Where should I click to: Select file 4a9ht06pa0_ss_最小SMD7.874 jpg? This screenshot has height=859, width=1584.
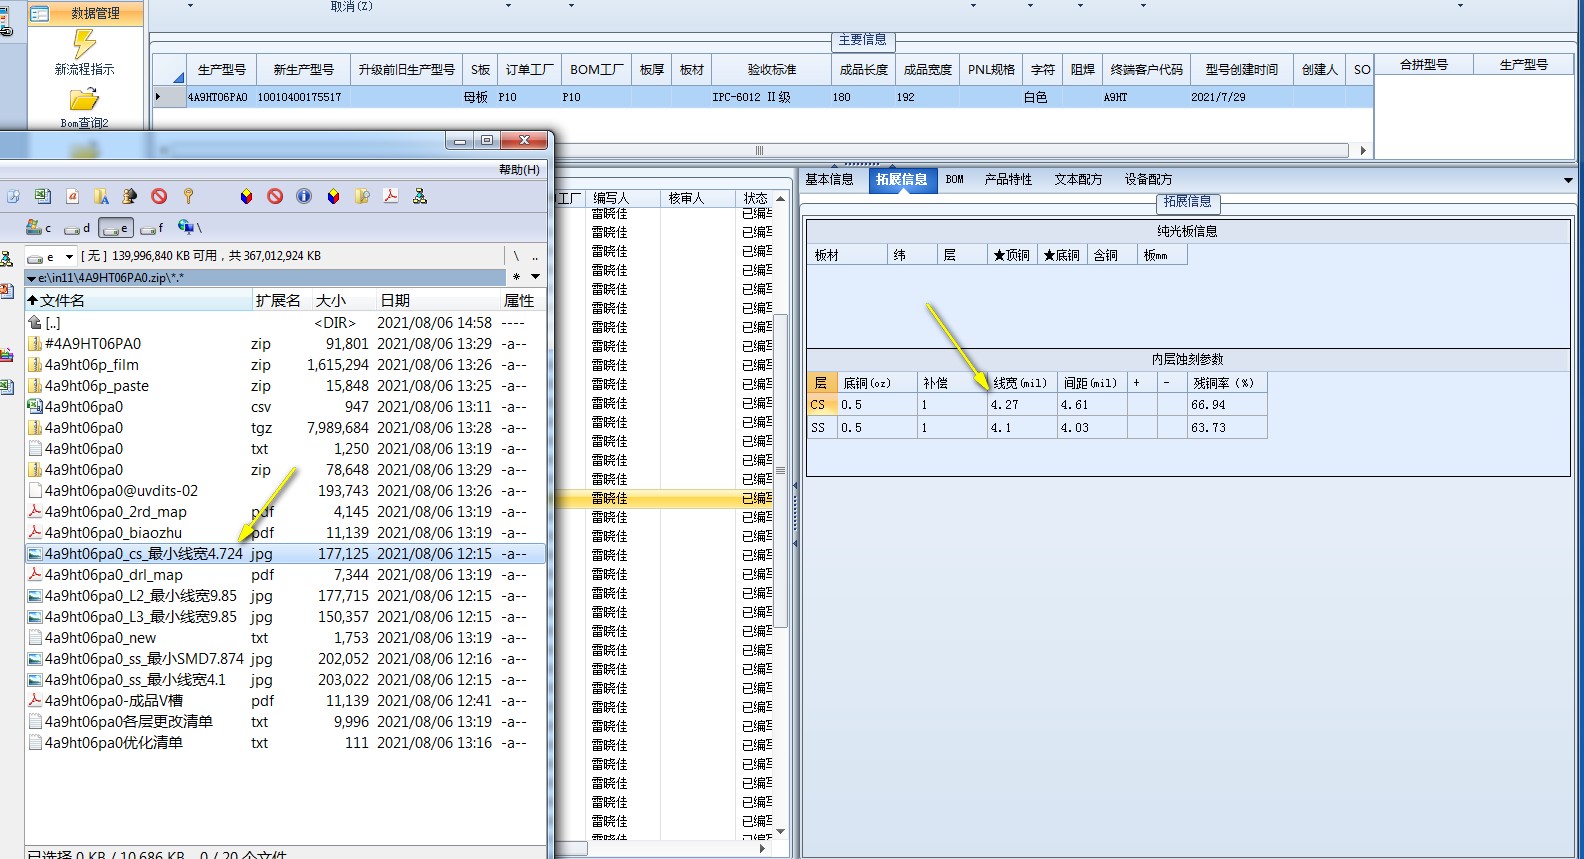285,659
